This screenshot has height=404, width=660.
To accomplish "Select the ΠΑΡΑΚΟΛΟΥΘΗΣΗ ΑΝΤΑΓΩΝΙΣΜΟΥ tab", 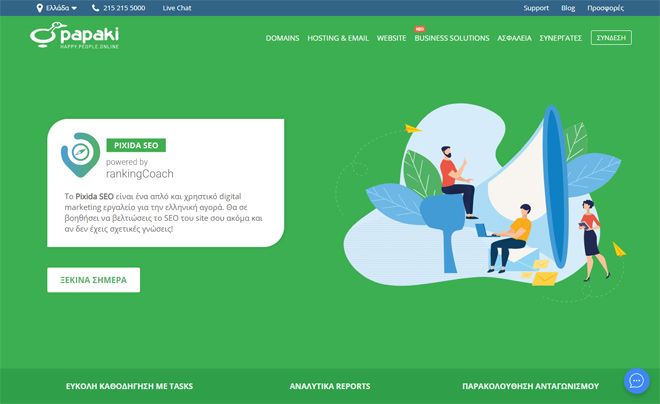I will [x=530, y=386].
